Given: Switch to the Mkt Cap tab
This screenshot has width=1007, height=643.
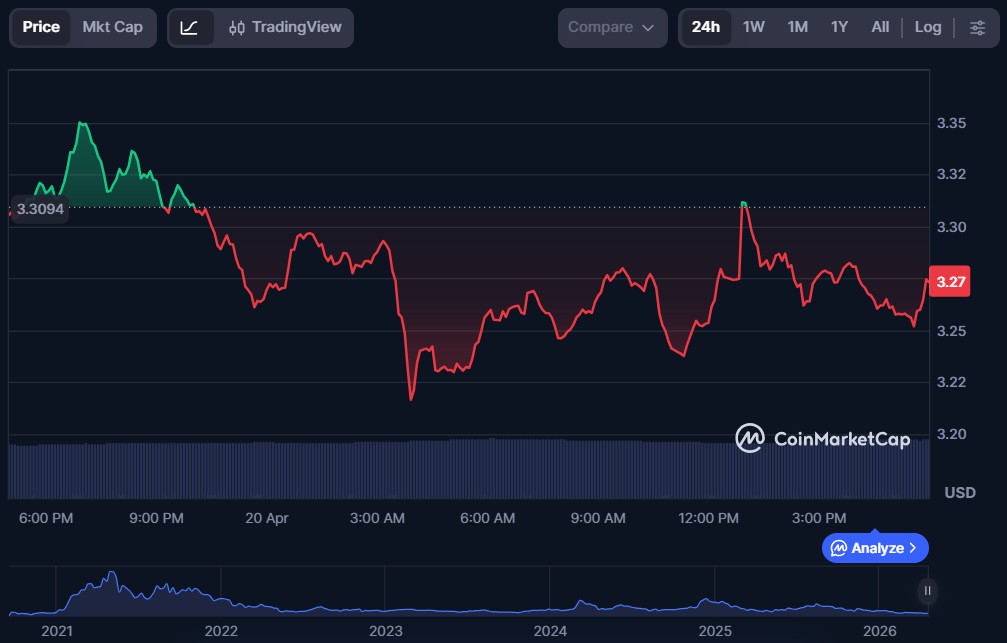Looking at the screenshot, I should [112, 27].
